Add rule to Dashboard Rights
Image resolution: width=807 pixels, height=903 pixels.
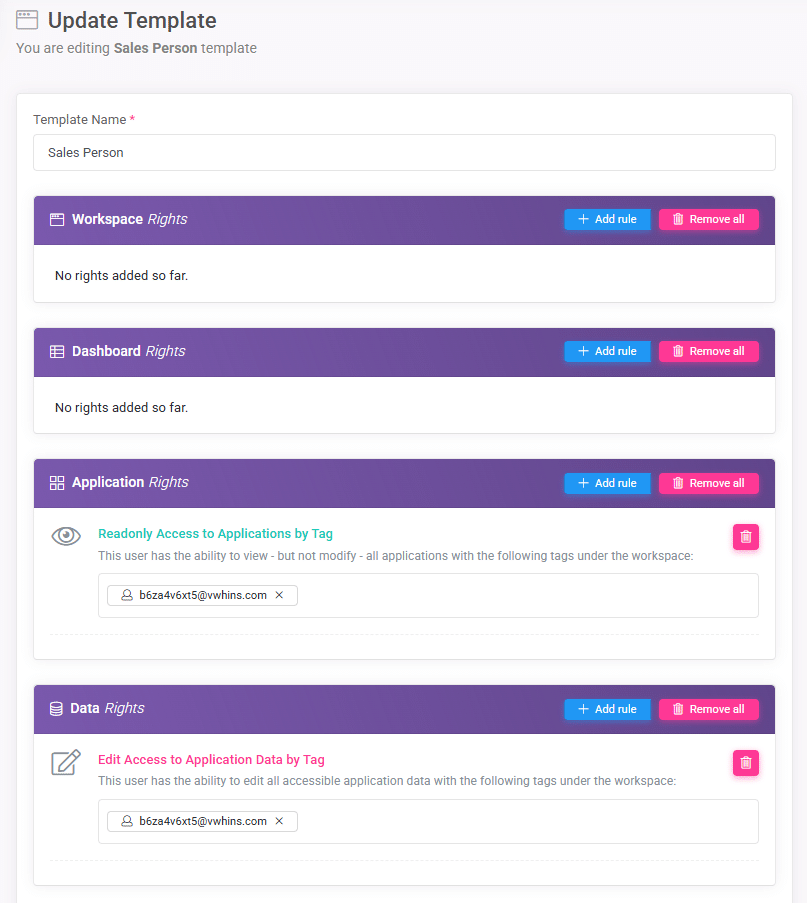click(607, 351)
